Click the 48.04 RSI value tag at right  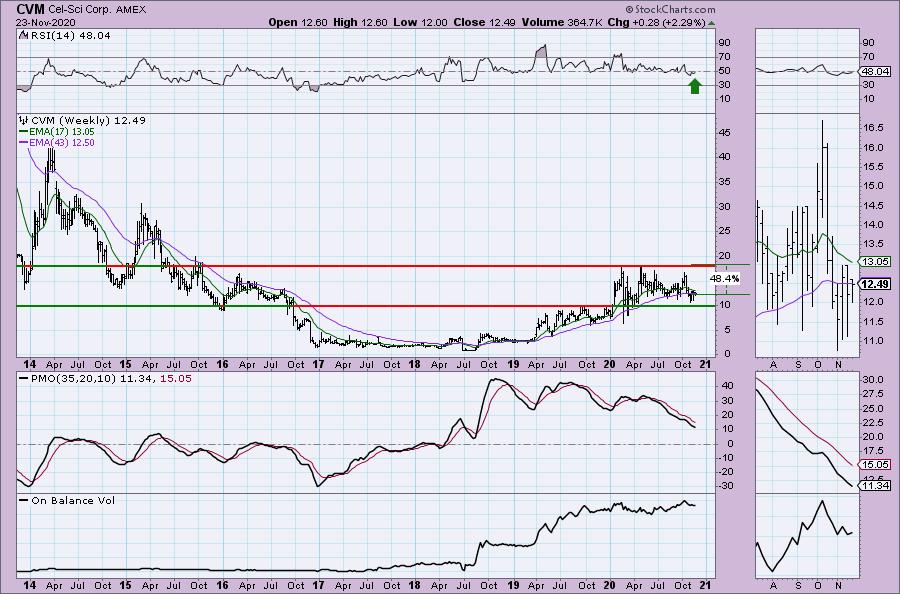(x=875, y=72)
